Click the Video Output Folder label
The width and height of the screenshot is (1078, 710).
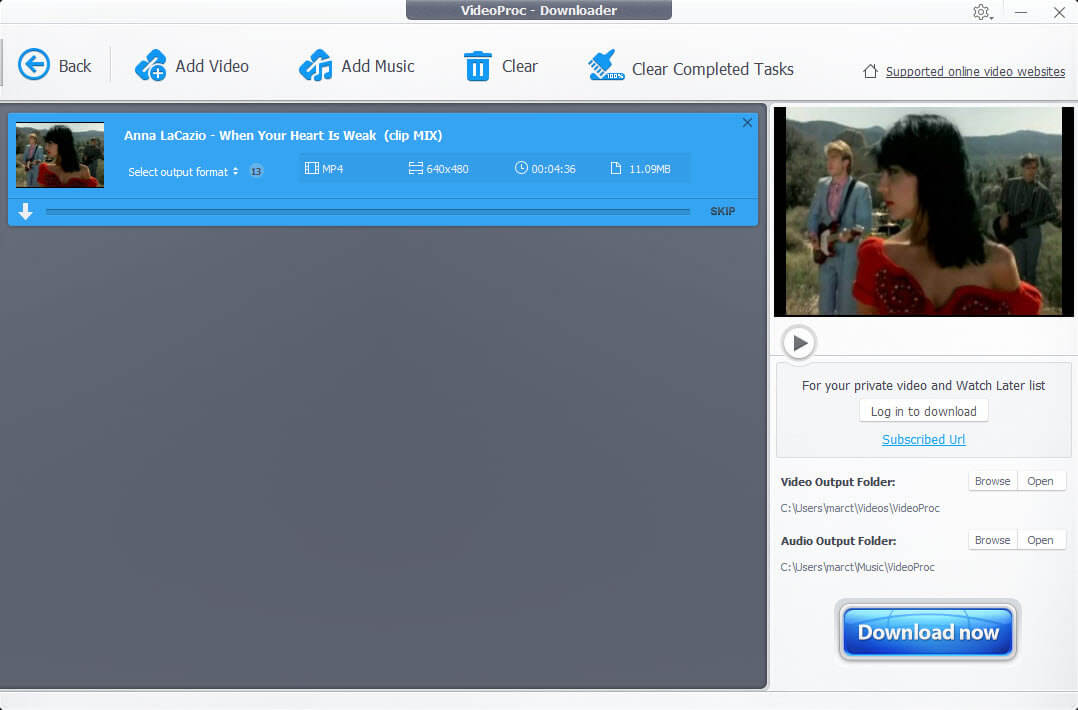coord(837,482)
